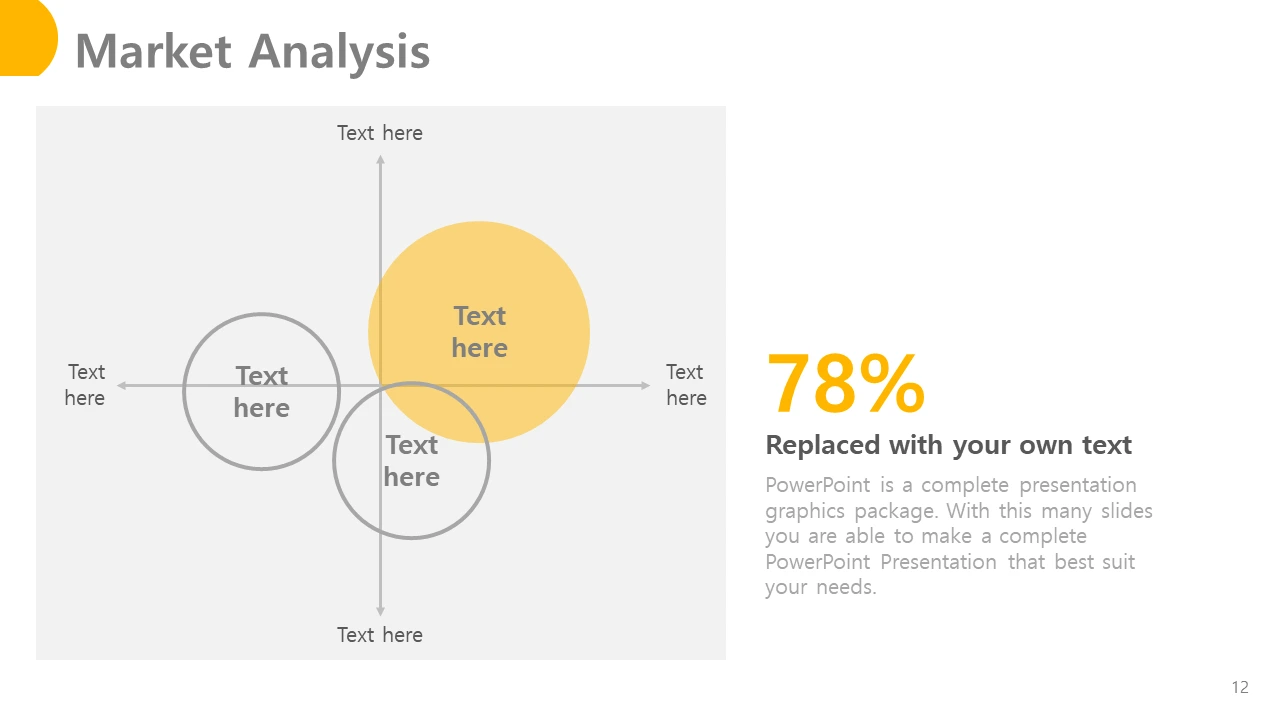
Task: Select the orange quarter-circle in the slide corner
Action: point(27,36)
